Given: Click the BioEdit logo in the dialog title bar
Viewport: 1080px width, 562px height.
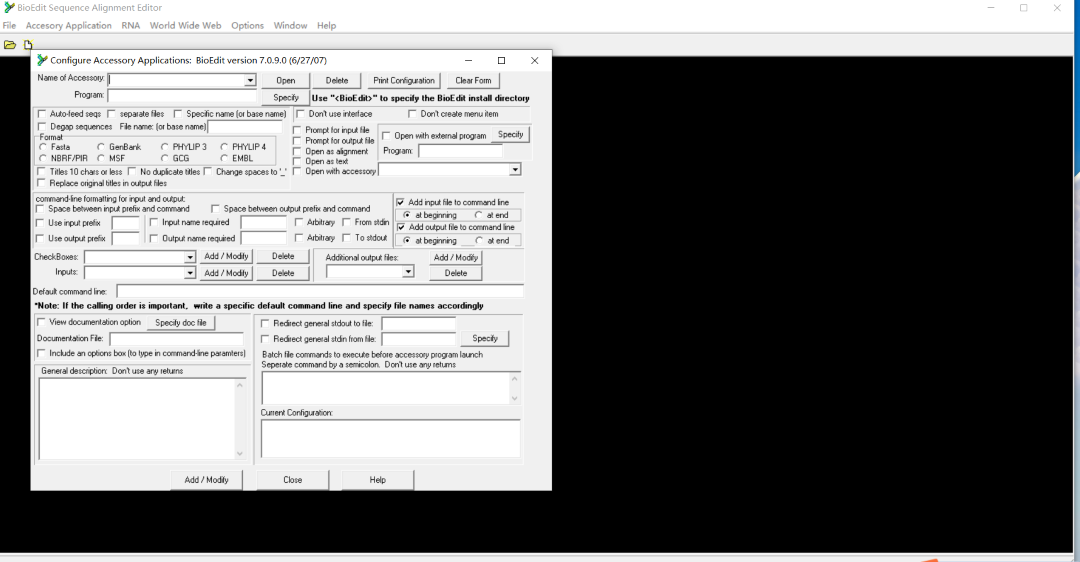Looking at the screenshot, I should [x=42, y=60].
